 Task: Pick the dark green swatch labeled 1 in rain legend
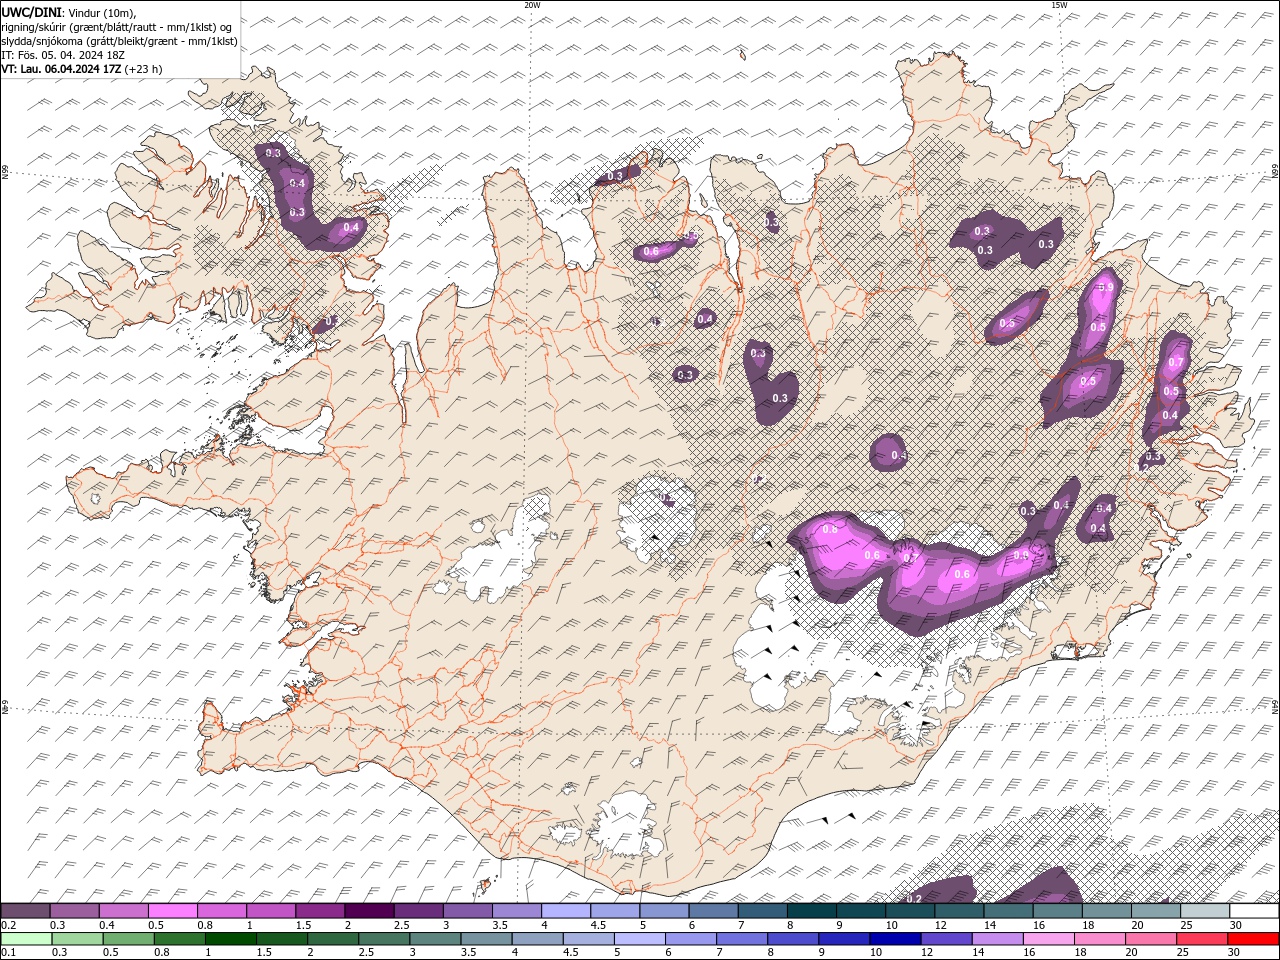[230, 939]
